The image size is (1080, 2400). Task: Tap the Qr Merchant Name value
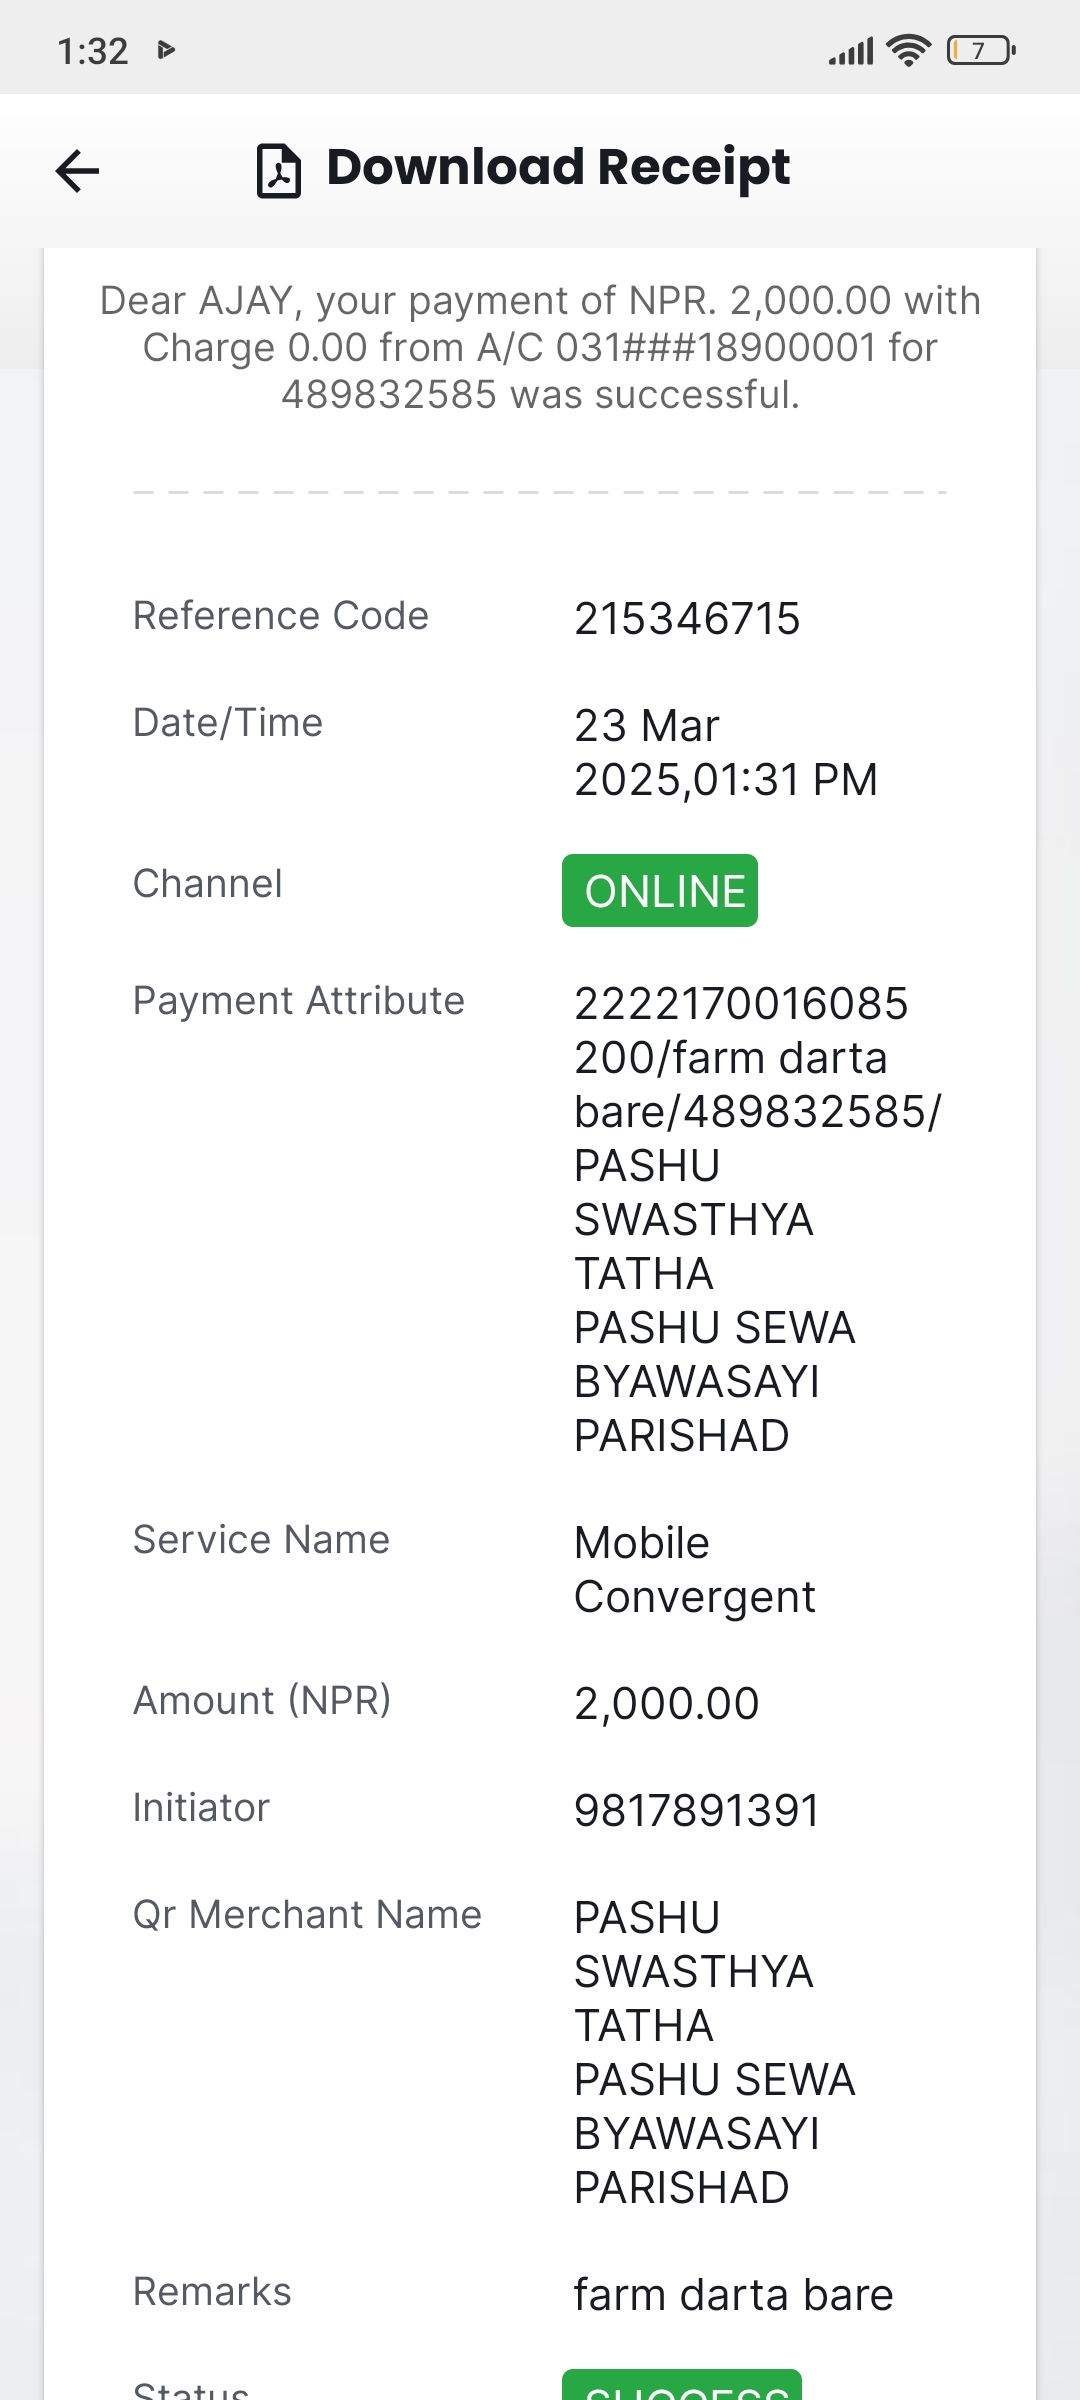[x=715, y=2052]
